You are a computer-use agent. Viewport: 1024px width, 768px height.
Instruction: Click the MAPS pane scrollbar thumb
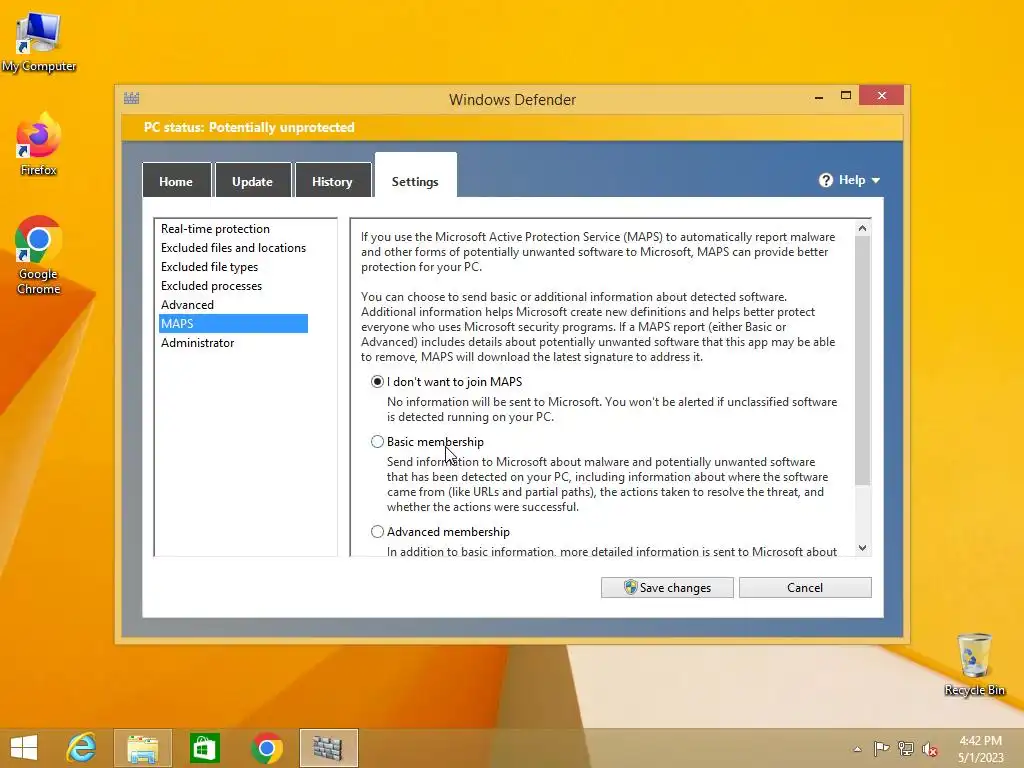click(862, 360)
